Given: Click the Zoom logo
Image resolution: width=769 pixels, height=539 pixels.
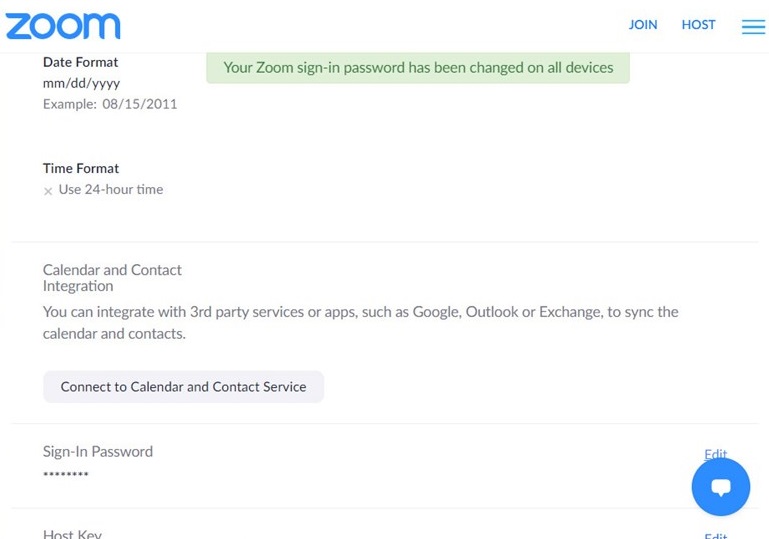Looking at the screenshot, I should click(63, 26).
